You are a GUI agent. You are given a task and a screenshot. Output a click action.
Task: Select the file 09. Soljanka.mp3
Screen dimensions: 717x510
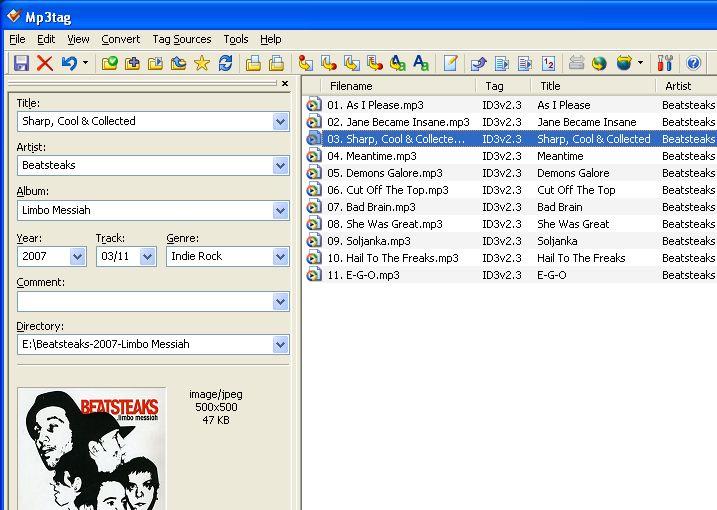369,241
